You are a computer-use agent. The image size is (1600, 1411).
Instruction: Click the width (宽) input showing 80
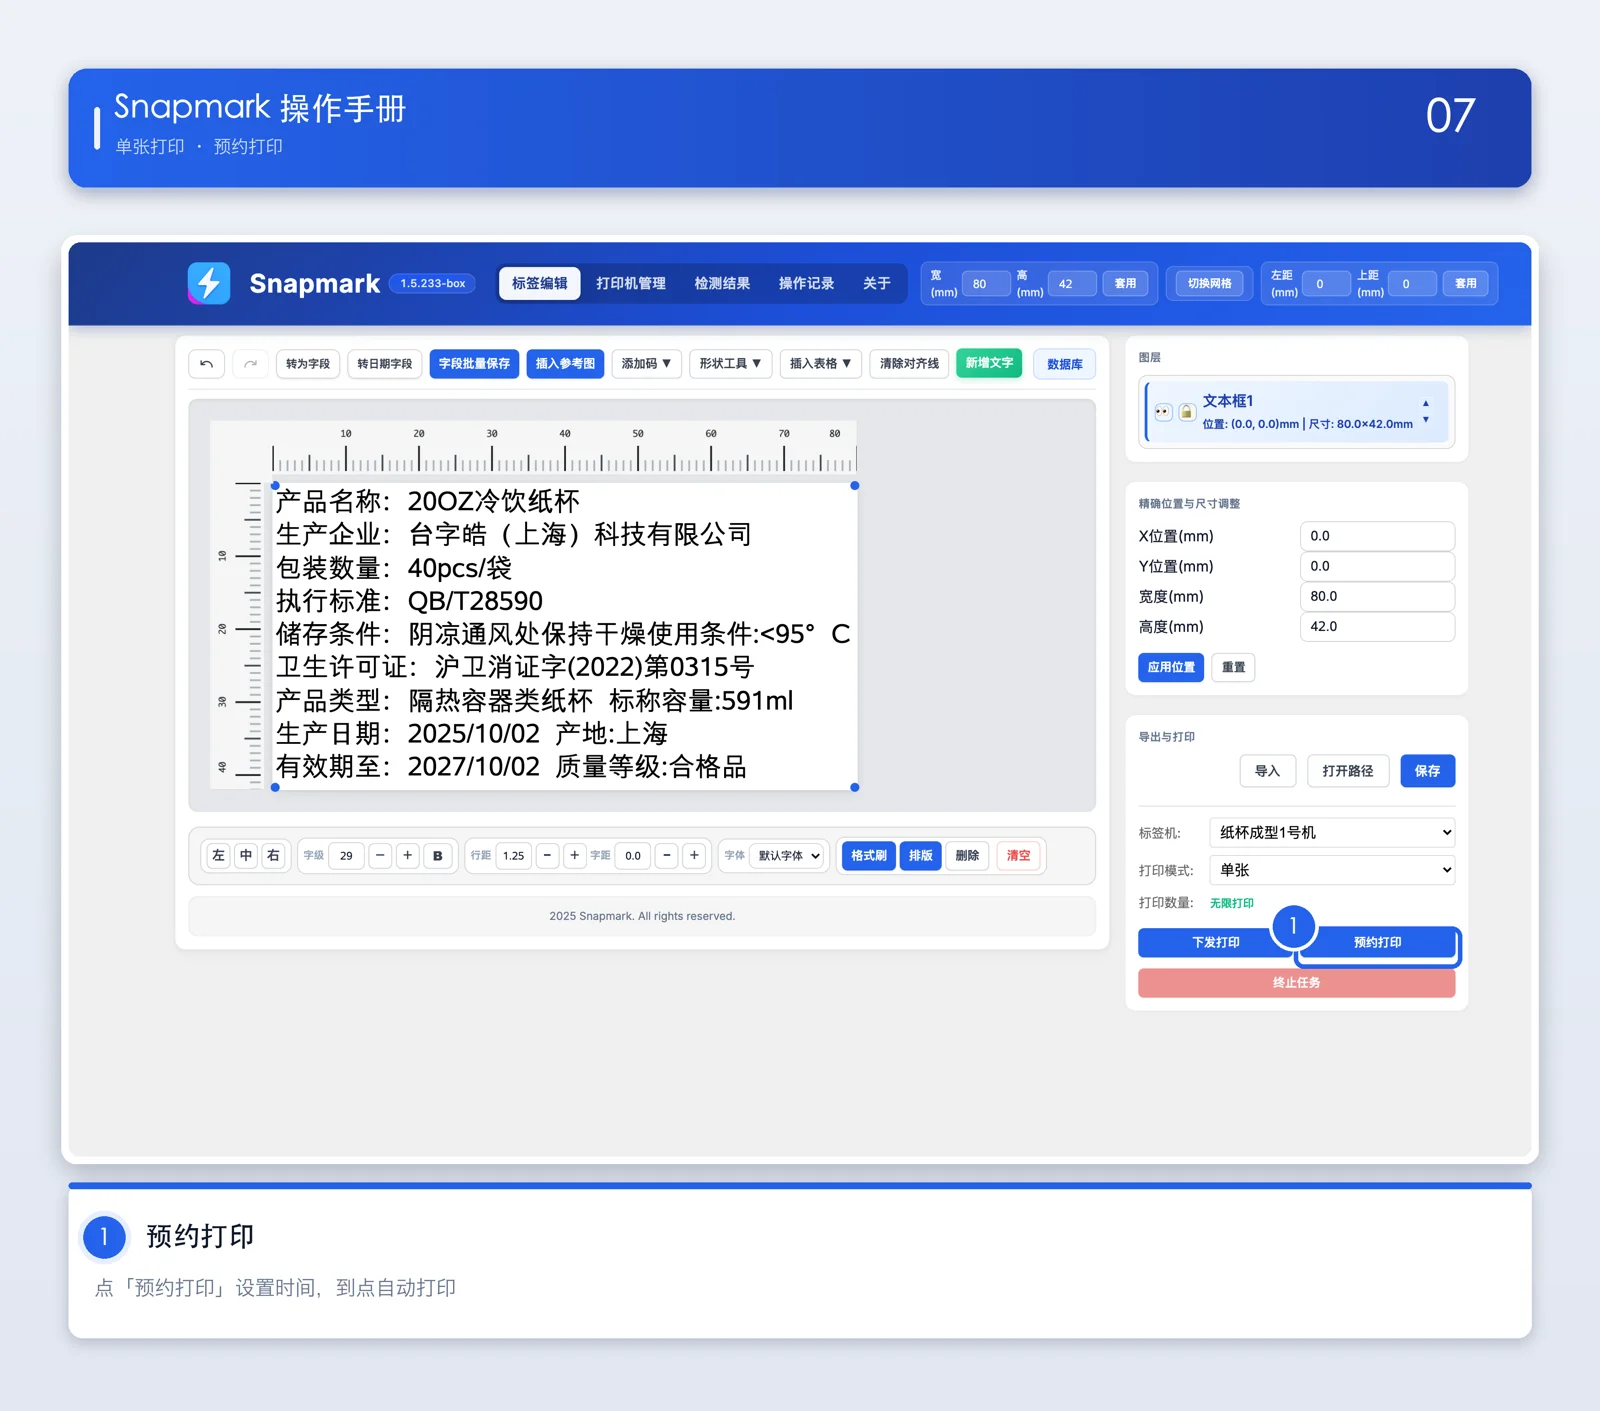[x=985, y=284]
